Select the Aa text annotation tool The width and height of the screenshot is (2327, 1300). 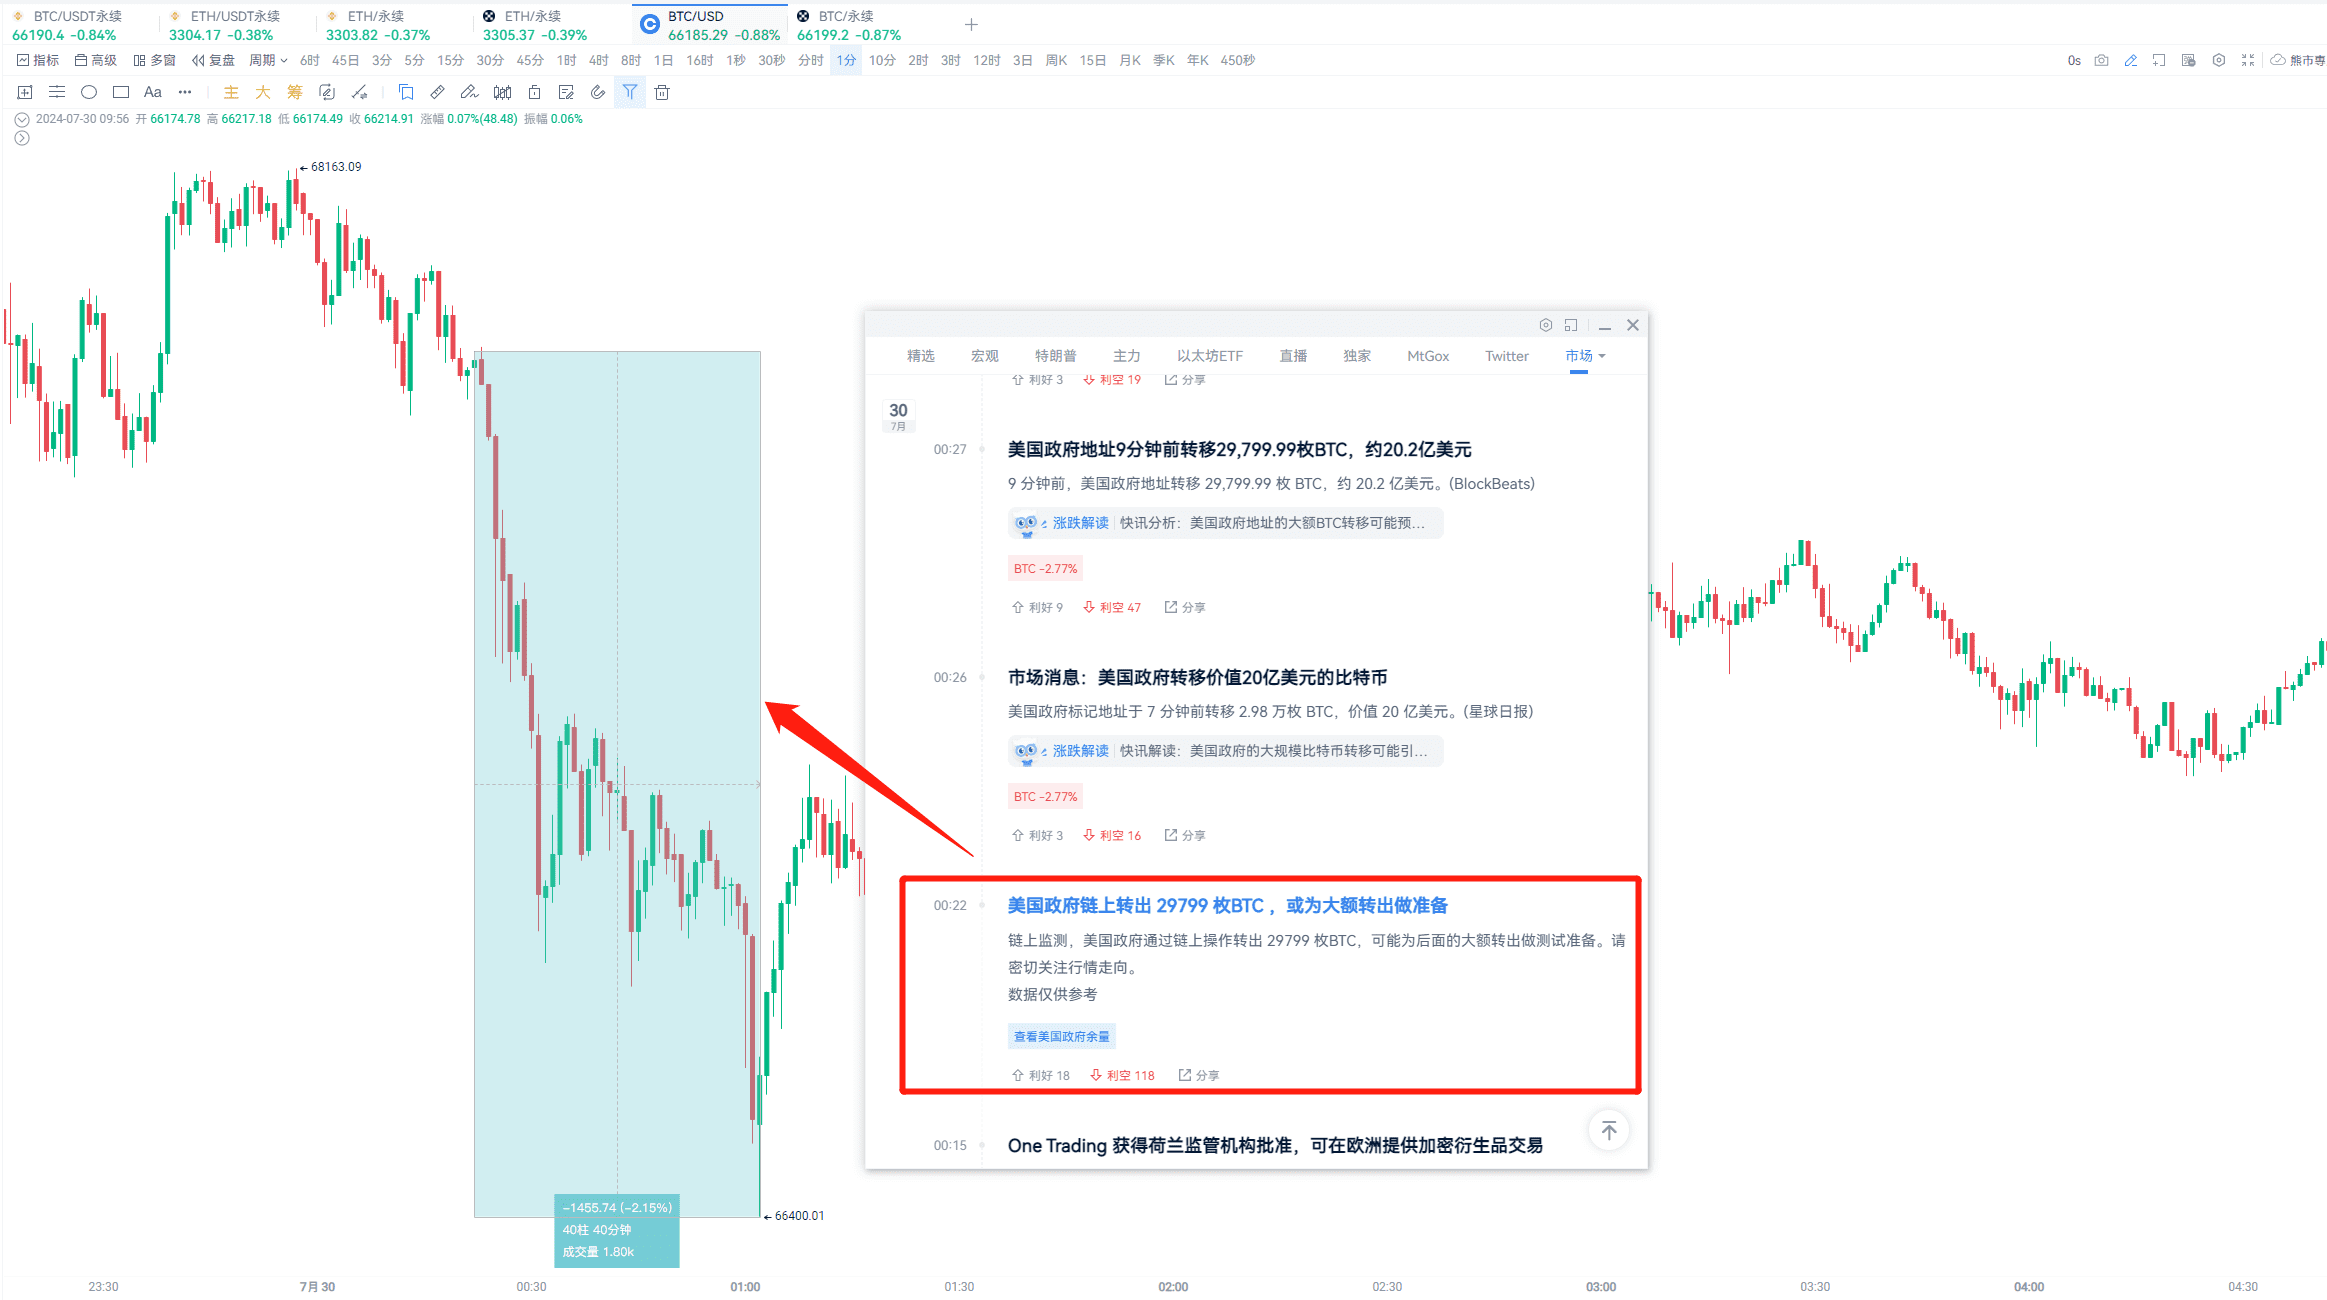tap(153, 92)
